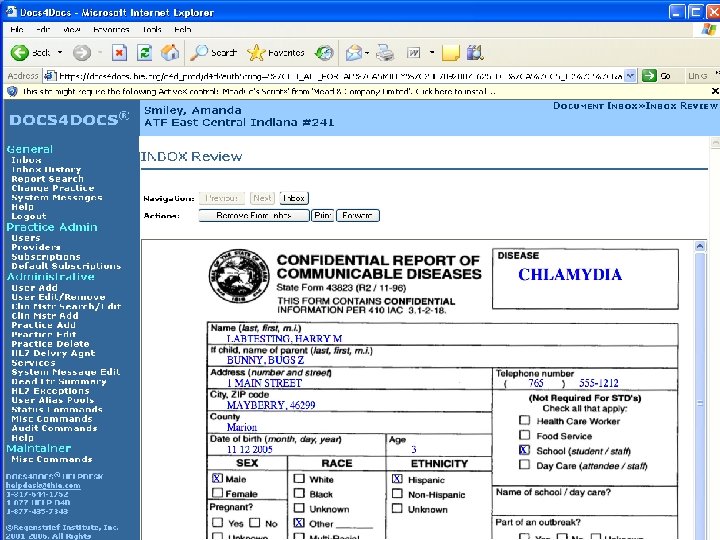Click the Inbox navigation button
The height and width of the screenshot is (540, 720).
point(294,198)
